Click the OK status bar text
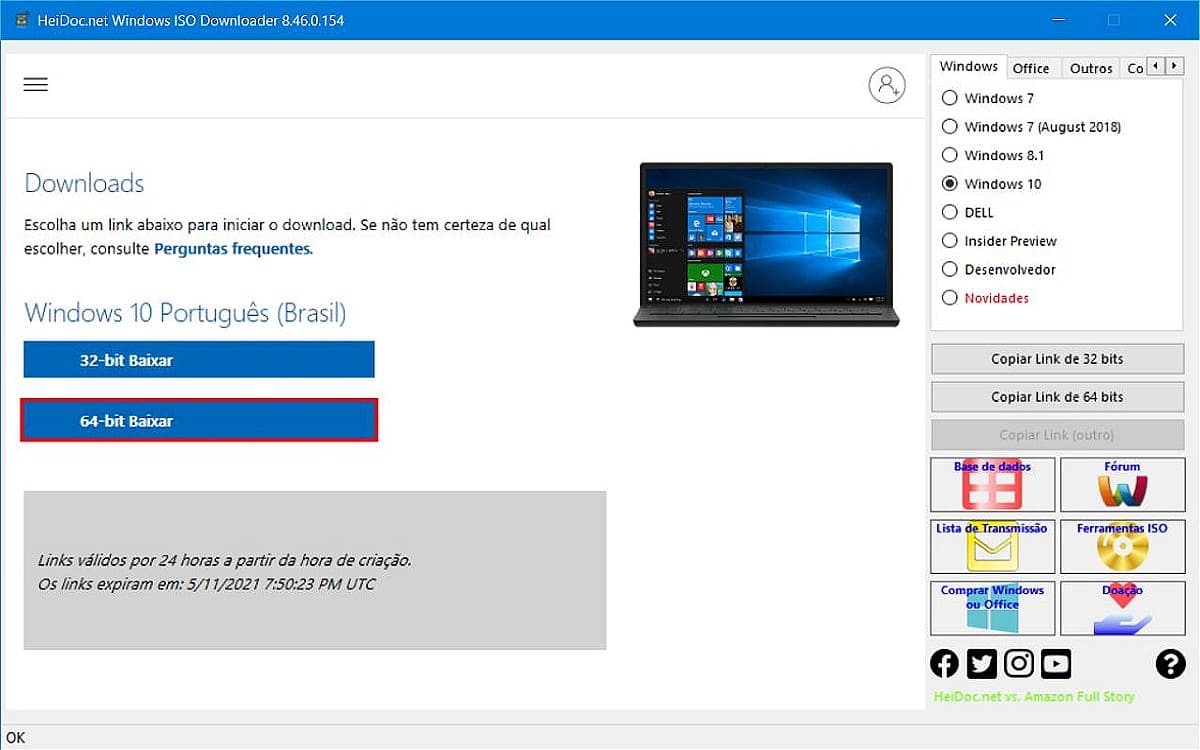 pos(16,738)
